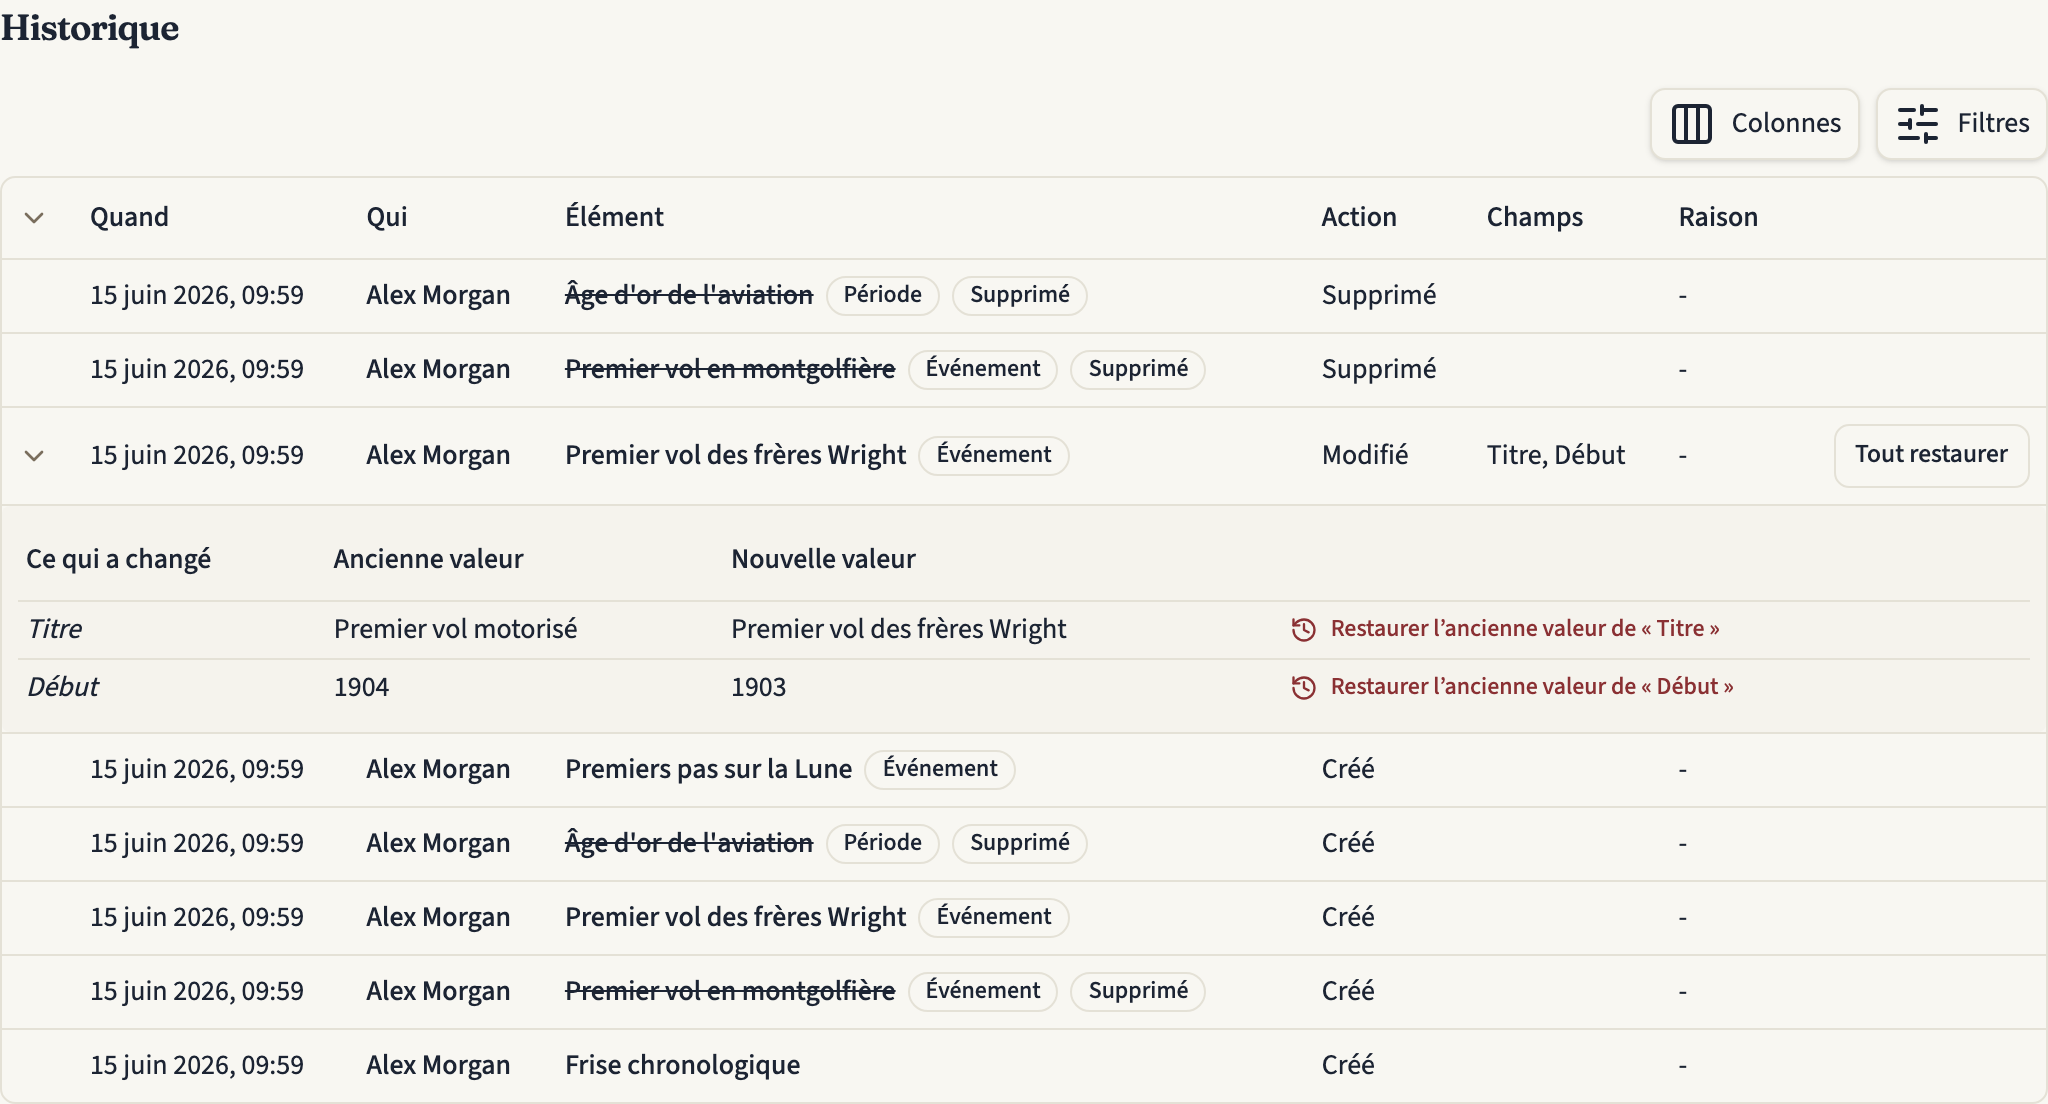The width and height of the screenshot is (2048, 1104).
Task: Collapse all rows via header chevron
Action: (x=34, y=218)
